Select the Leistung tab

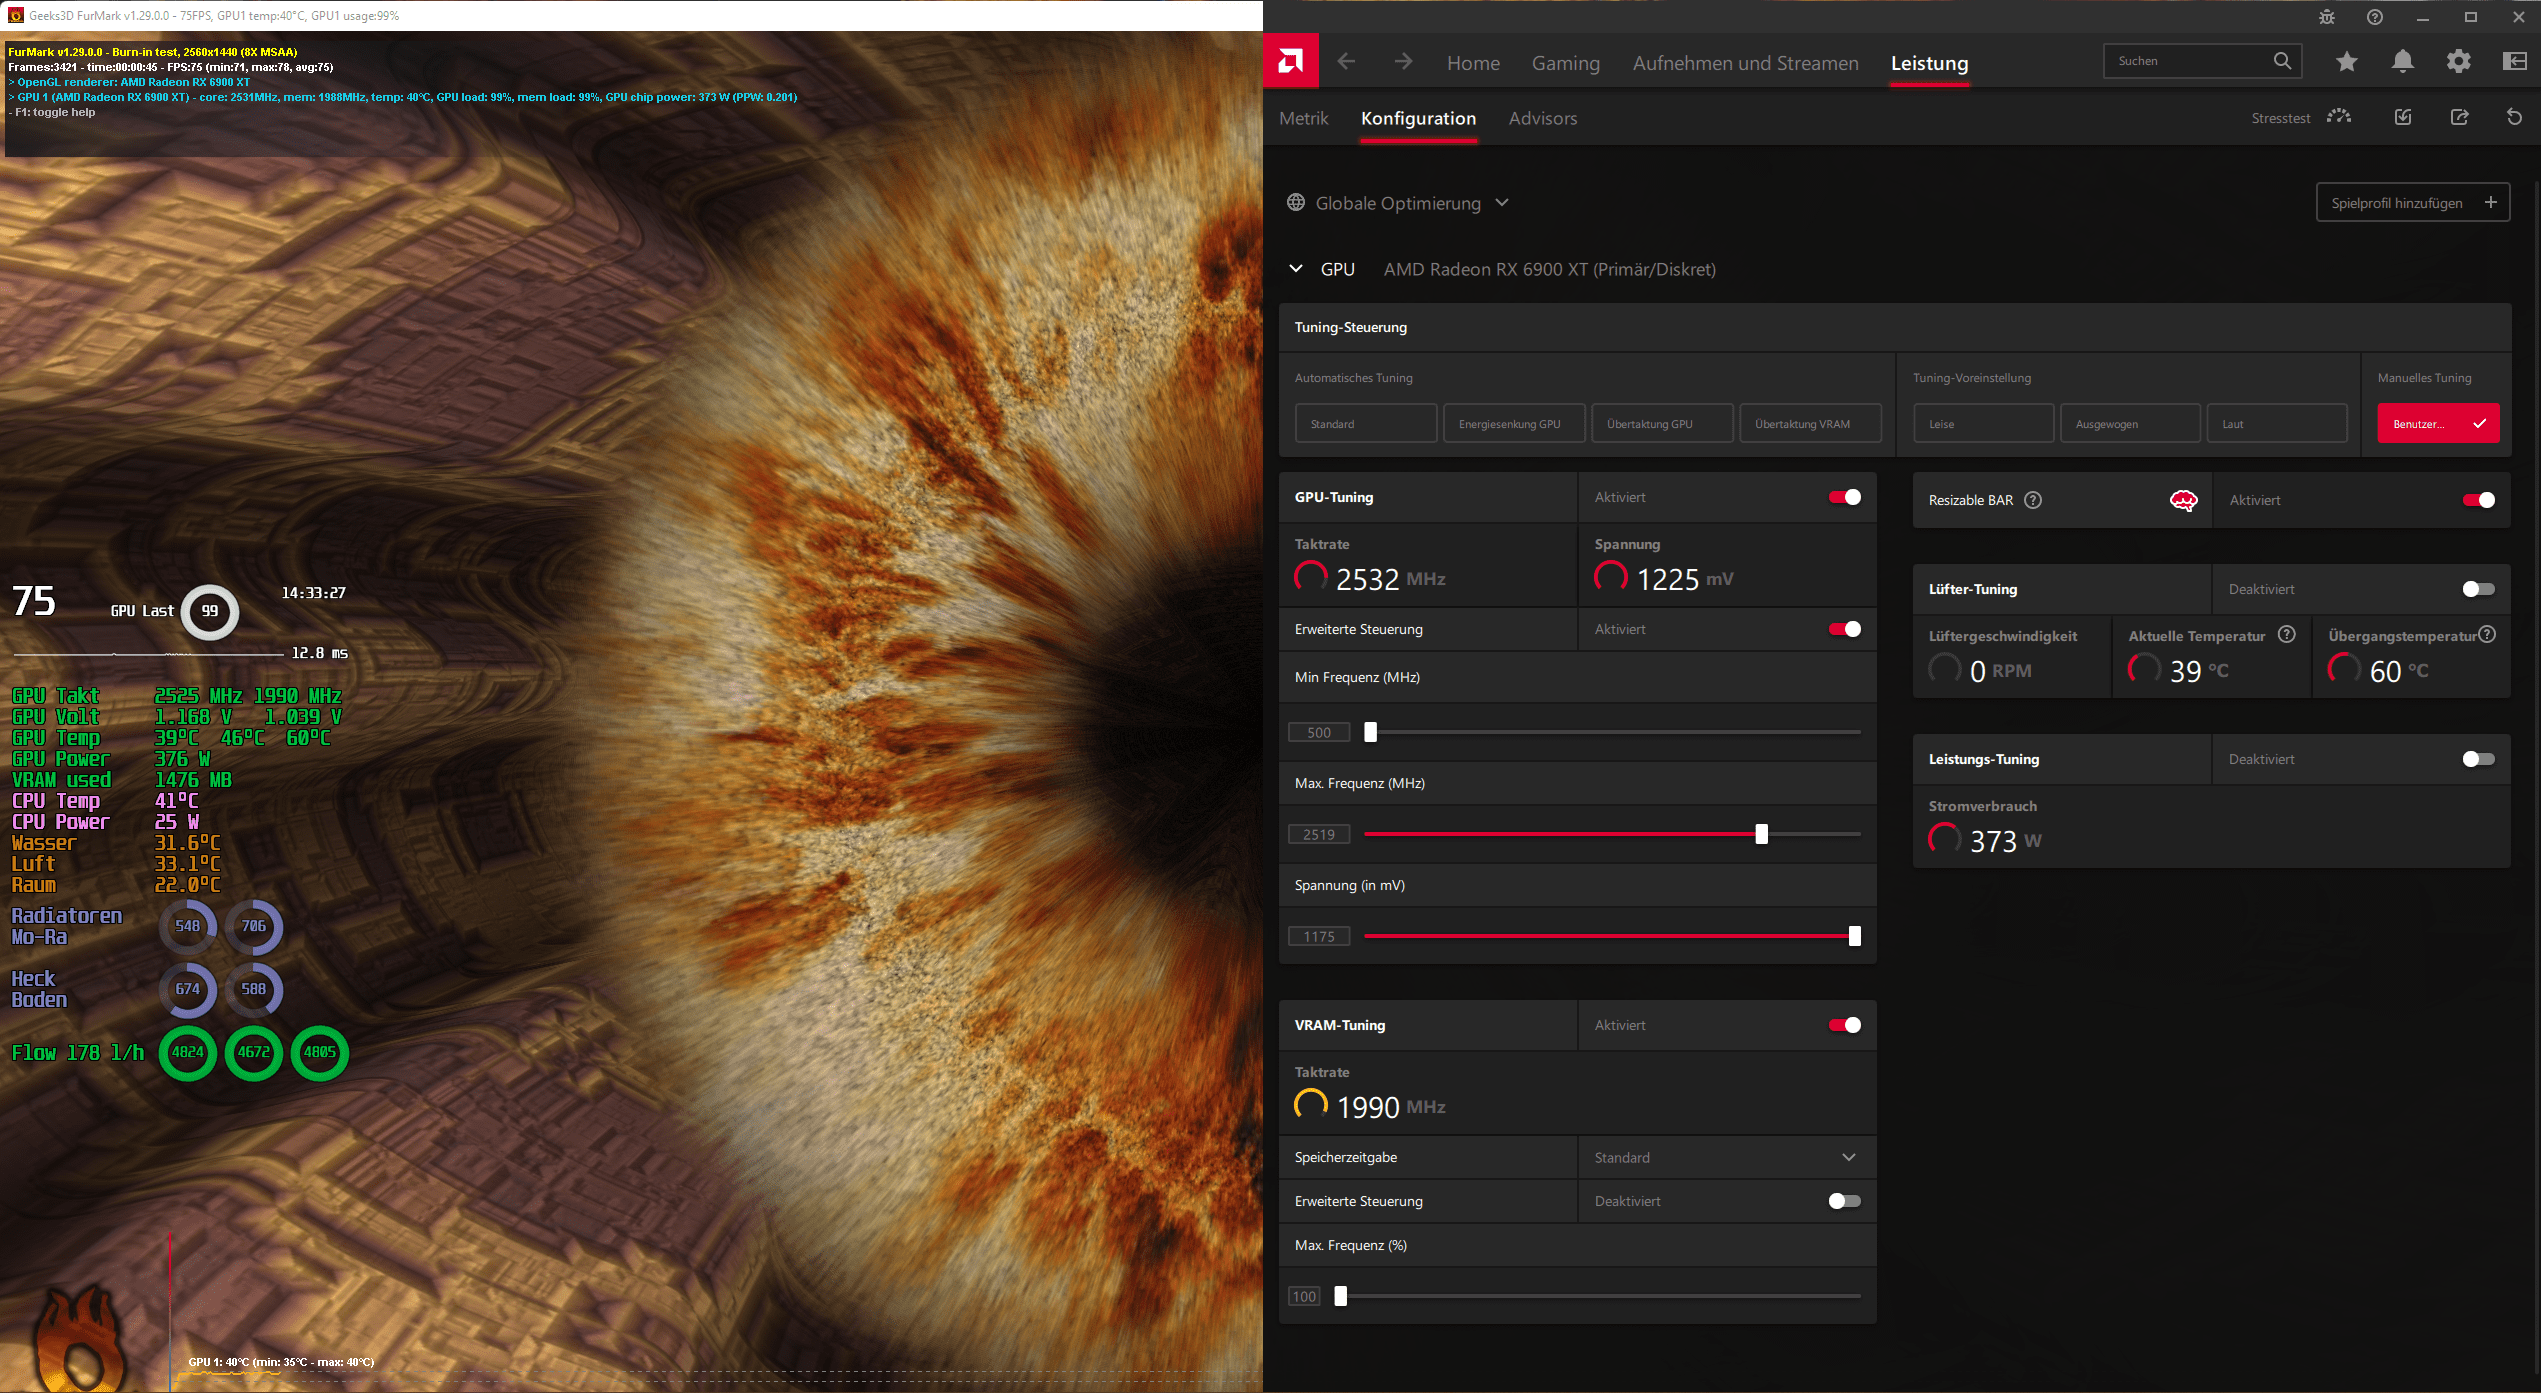point(1929,63)
